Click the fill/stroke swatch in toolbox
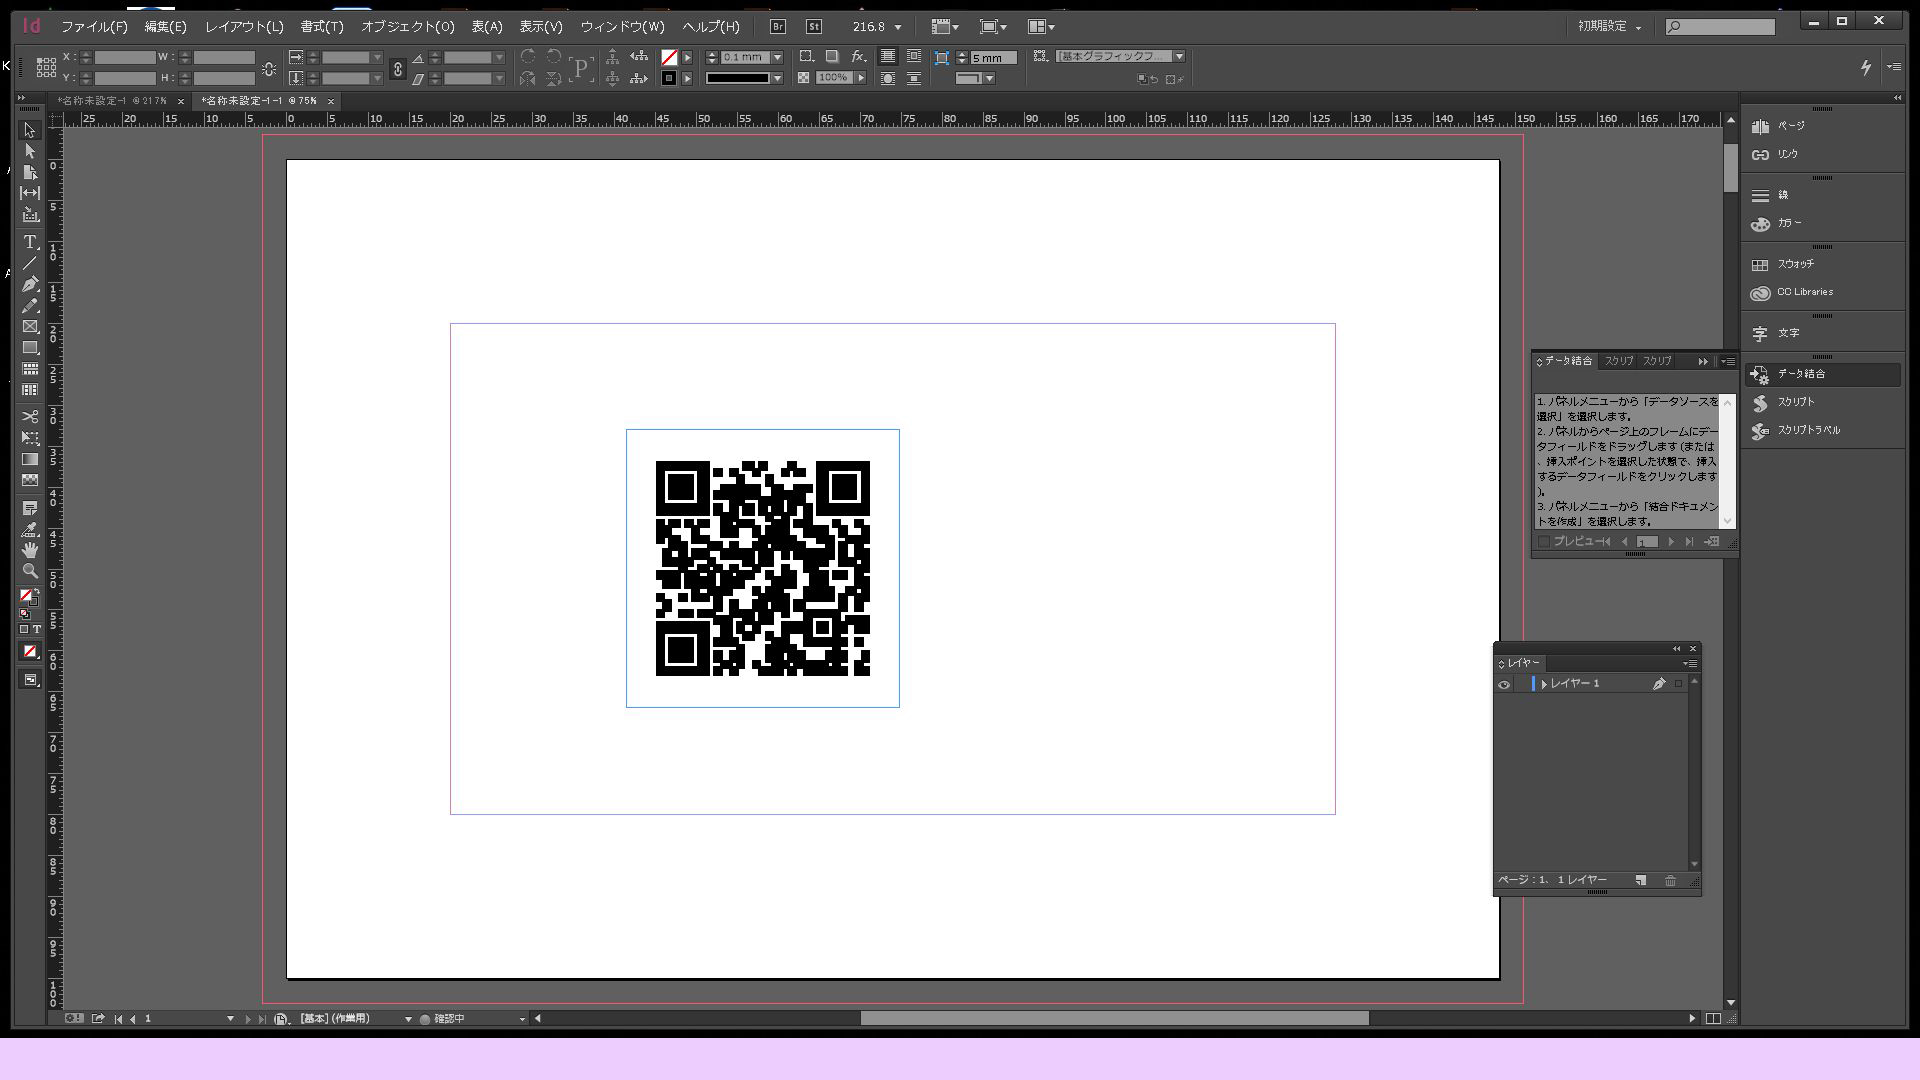1920x1080 pixels. pyautogui.click(x=27, y=596)
